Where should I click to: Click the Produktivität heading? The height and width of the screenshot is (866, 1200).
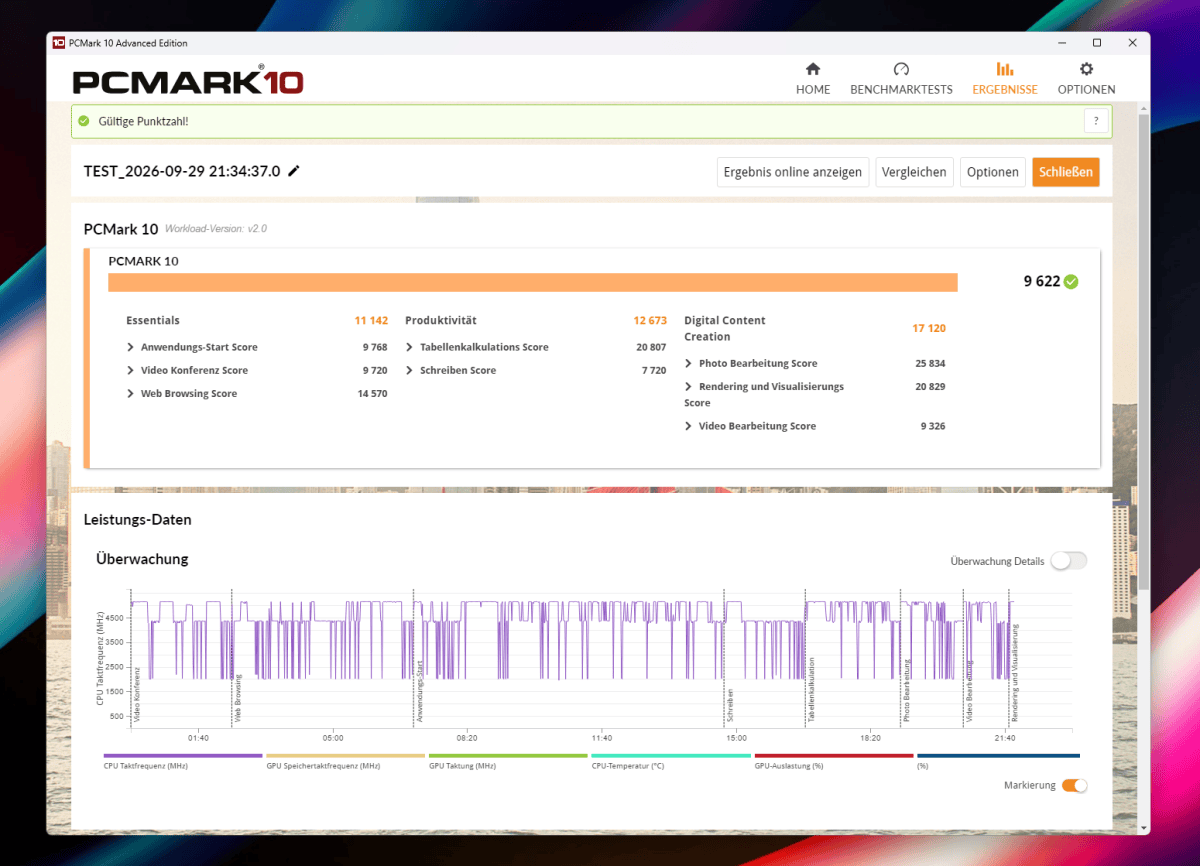tap(441, 320)
